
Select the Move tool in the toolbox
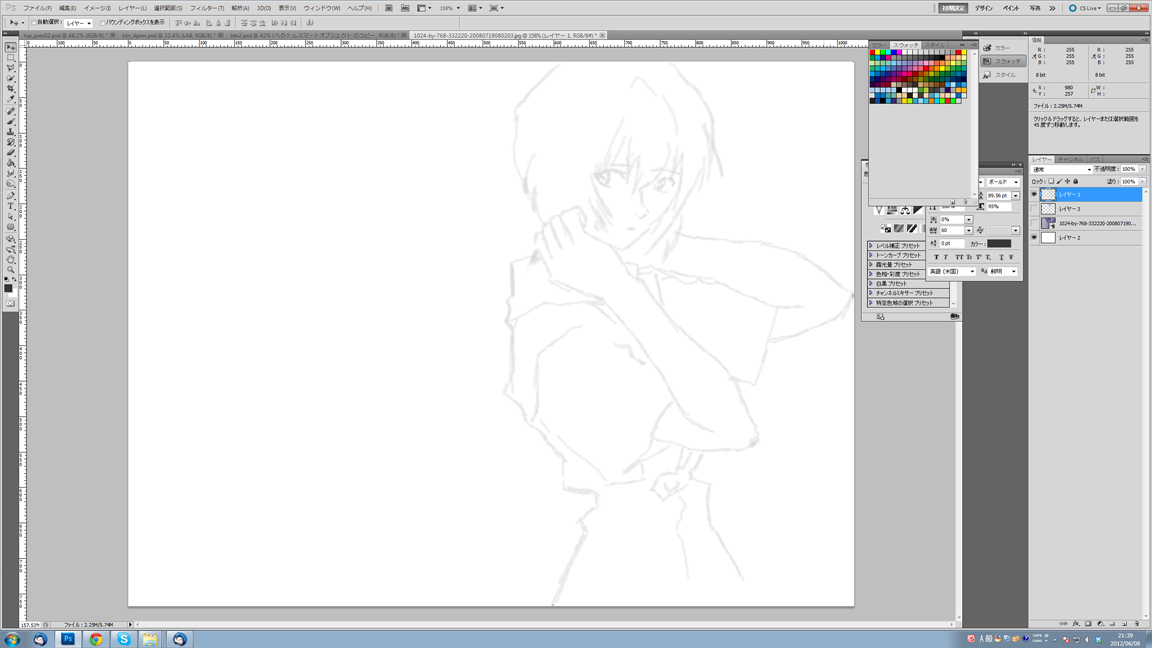coord(11,47)
